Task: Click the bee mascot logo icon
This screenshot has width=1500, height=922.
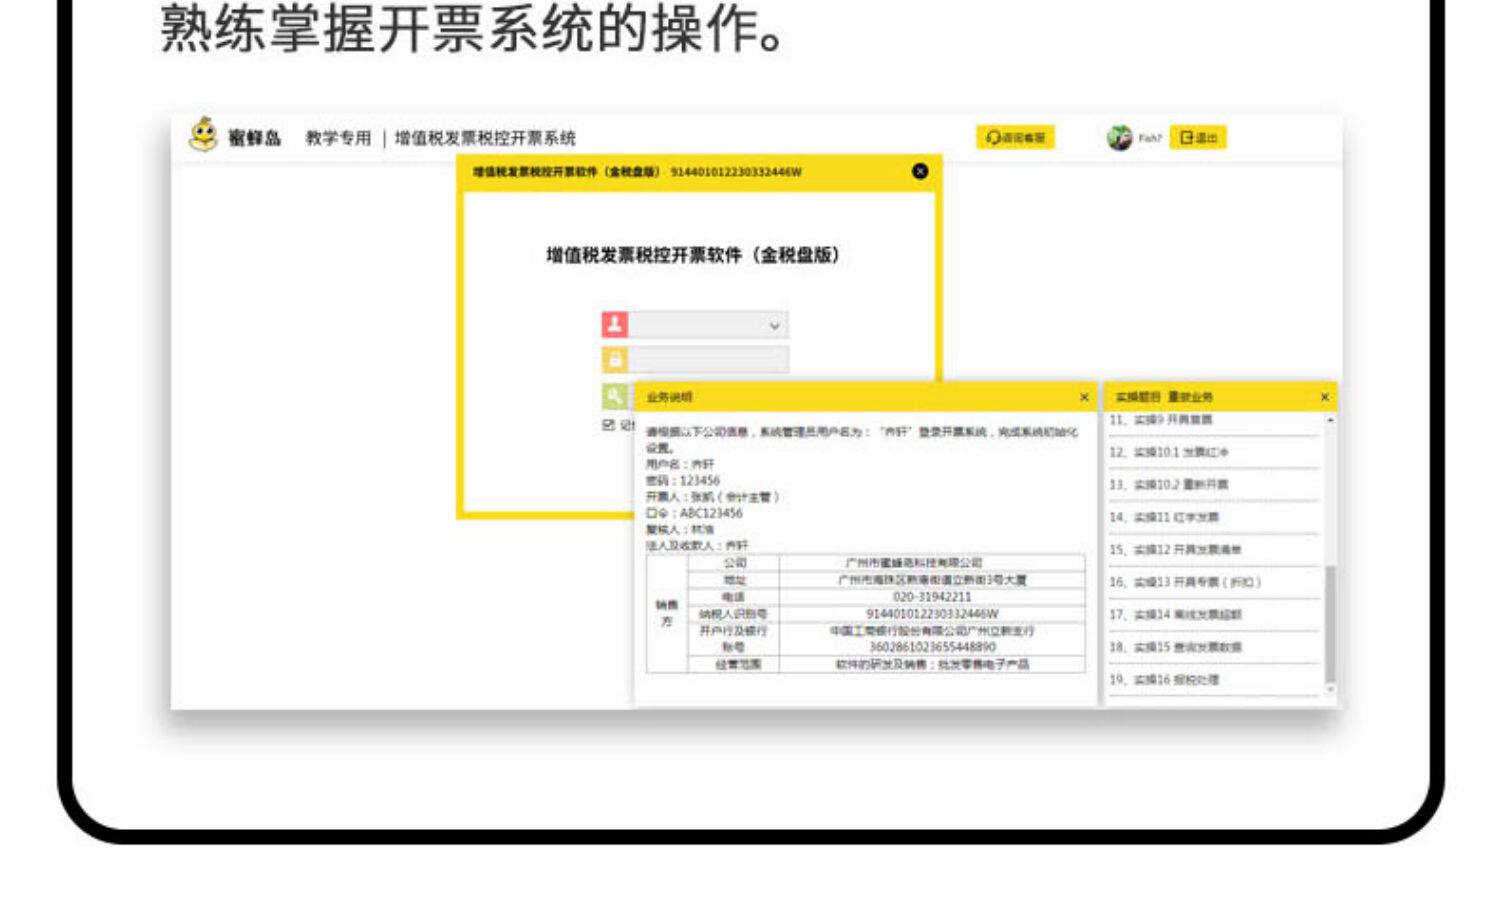Action: click(x=204, y=135)
